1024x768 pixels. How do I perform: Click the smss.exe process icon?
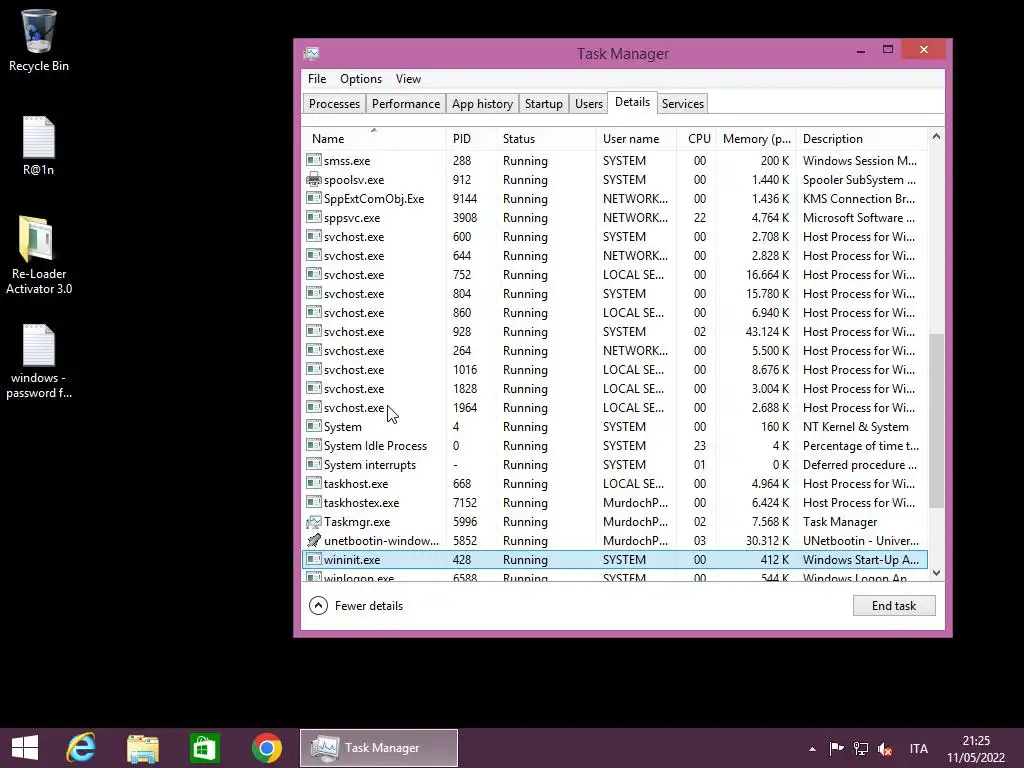[313, 161]
